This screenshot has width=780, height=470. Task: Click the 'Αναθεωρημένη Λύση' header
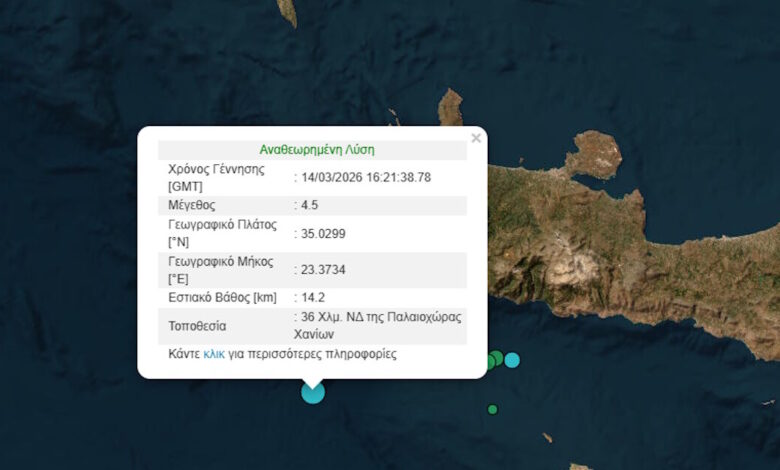tap(317, 150)
